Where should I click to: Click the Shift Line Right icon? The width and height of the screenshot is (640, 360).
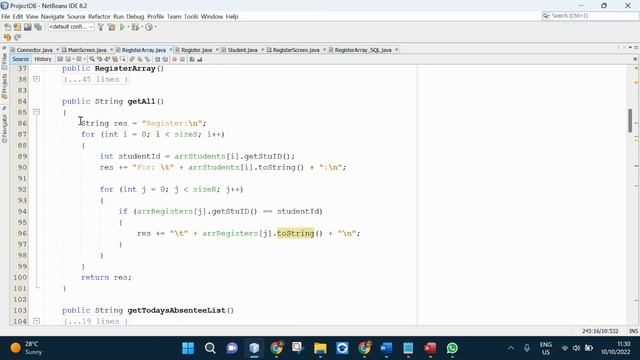click(165, 59)
